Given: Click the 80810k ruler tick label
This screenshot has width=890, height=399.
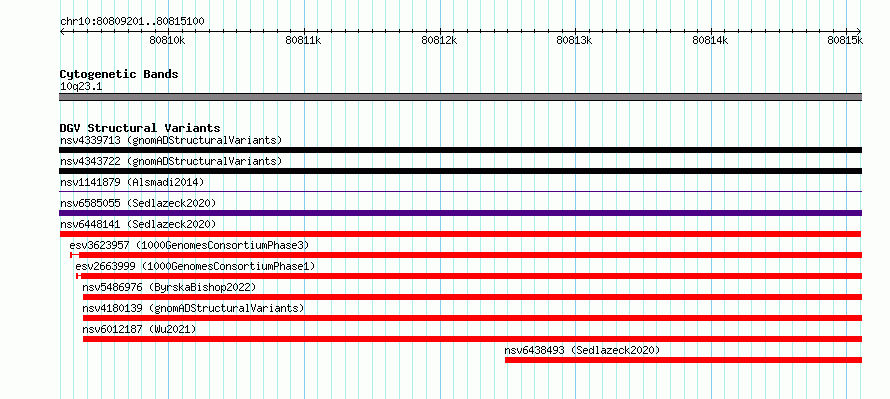Looking at the screenshot, I should click(167, 40).
